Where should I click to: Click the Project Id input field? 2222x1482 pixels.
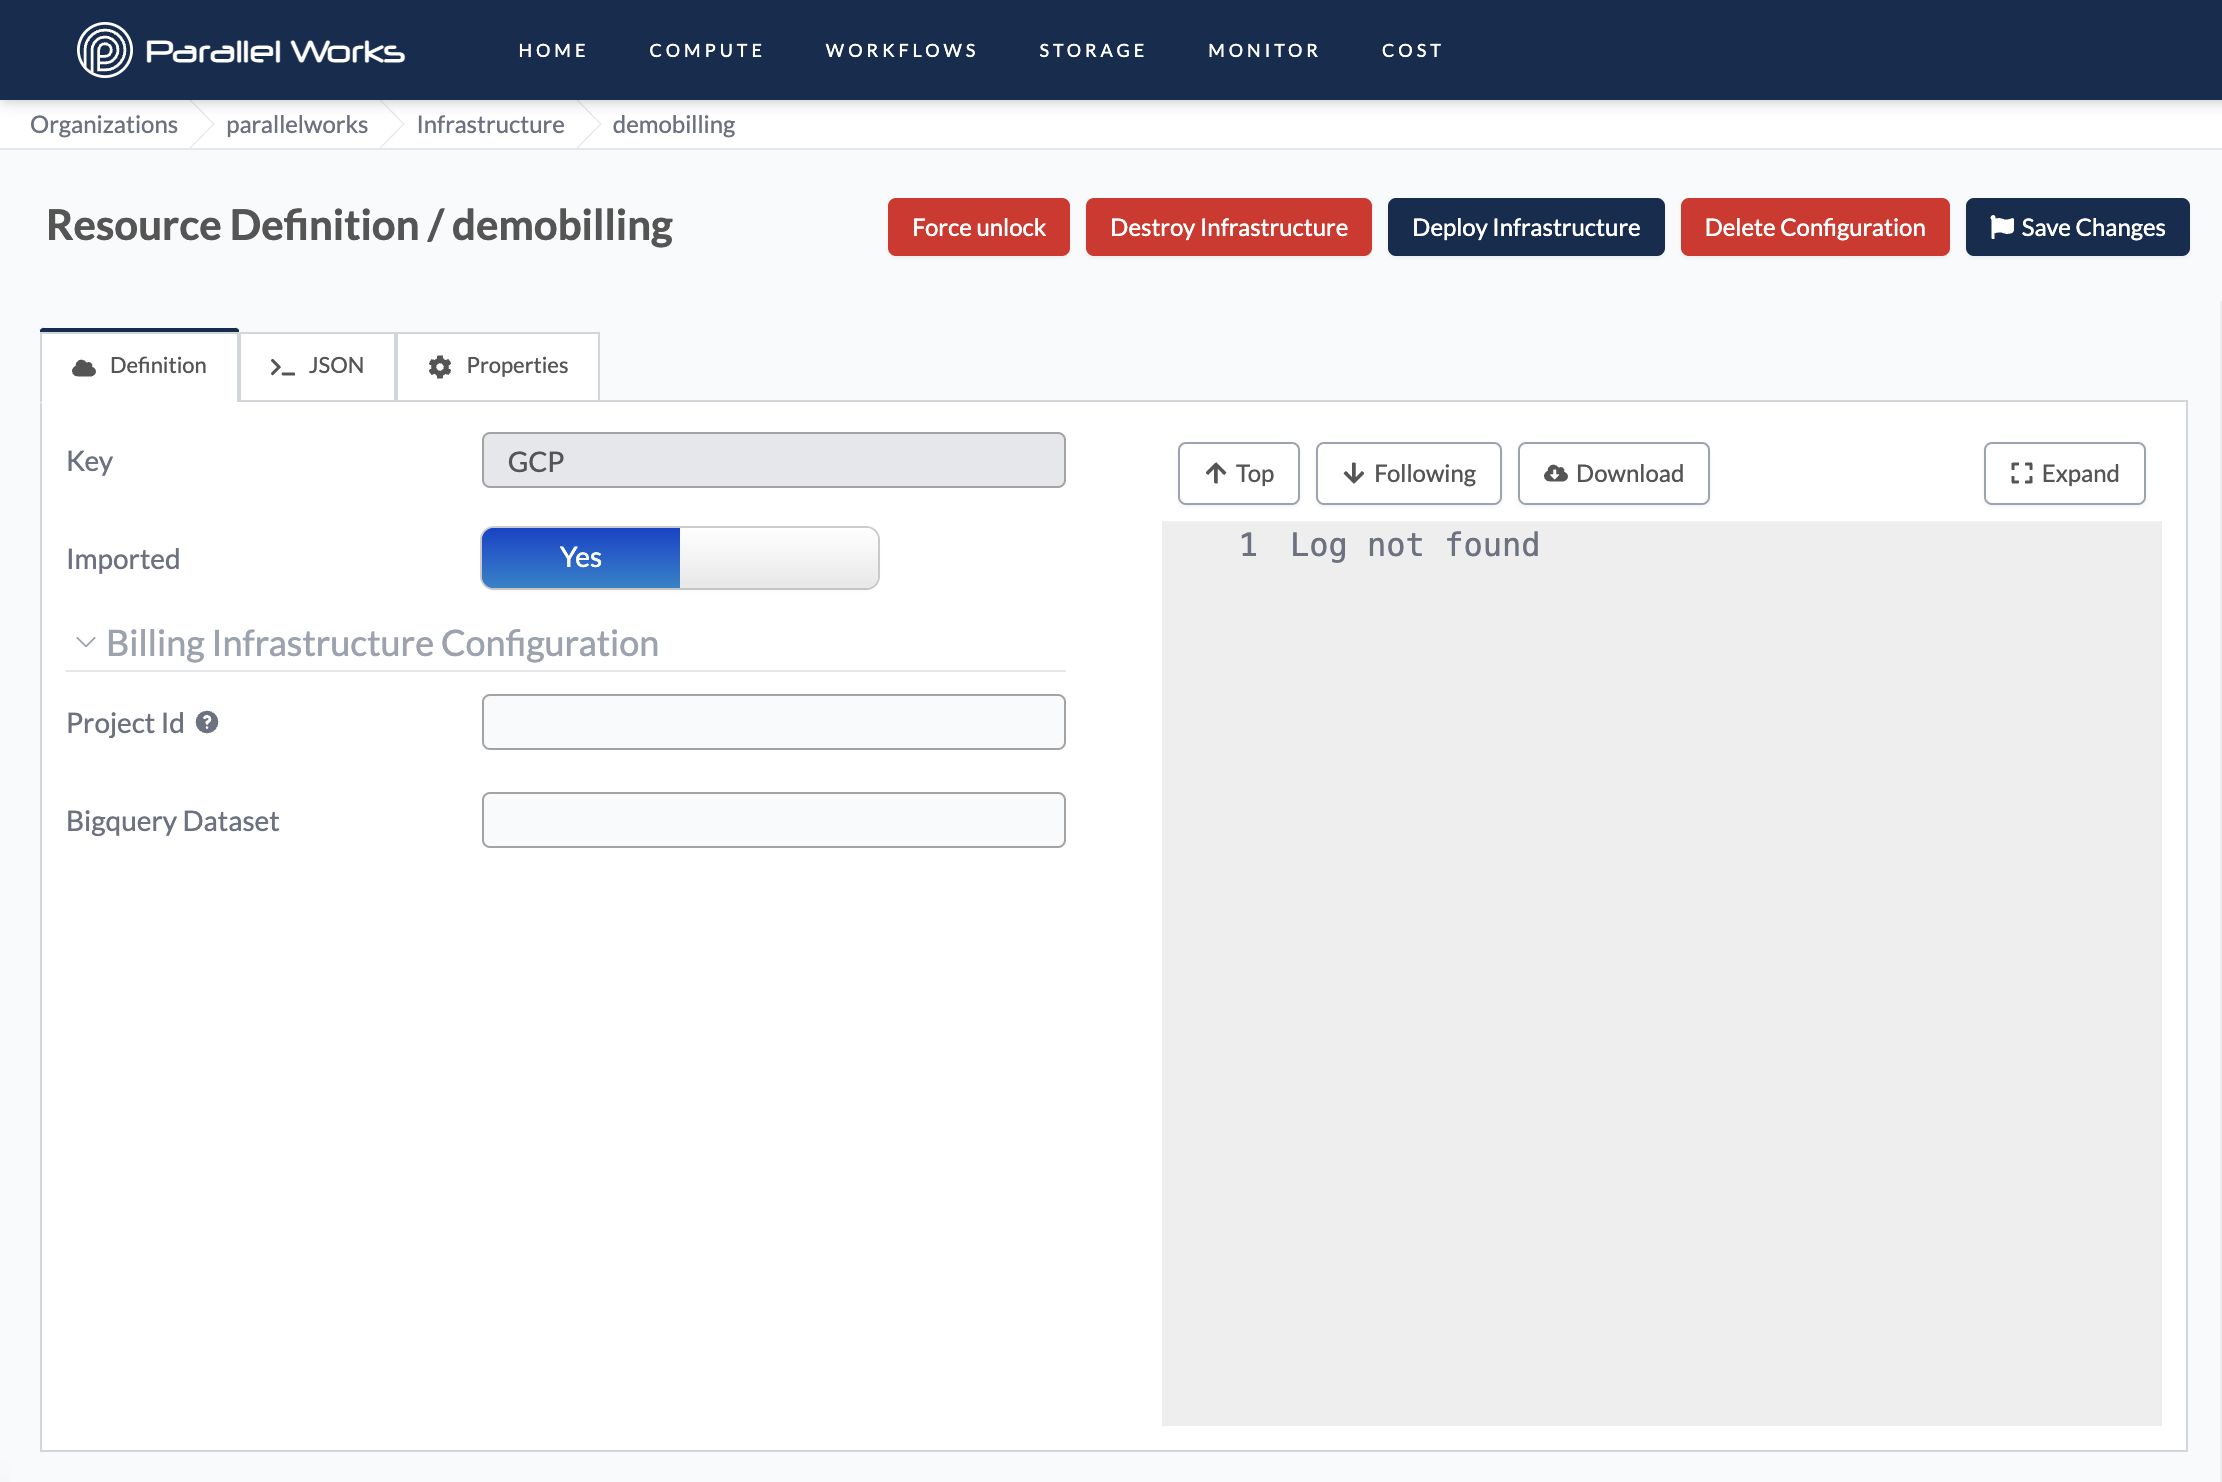coord(774,721)
